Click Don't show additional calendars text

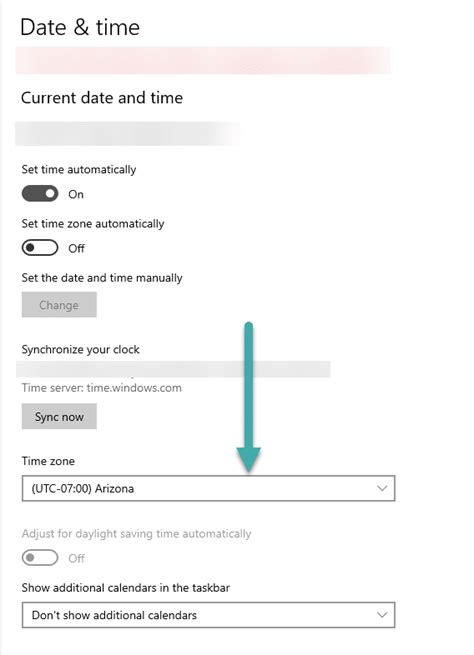[114, 615]
